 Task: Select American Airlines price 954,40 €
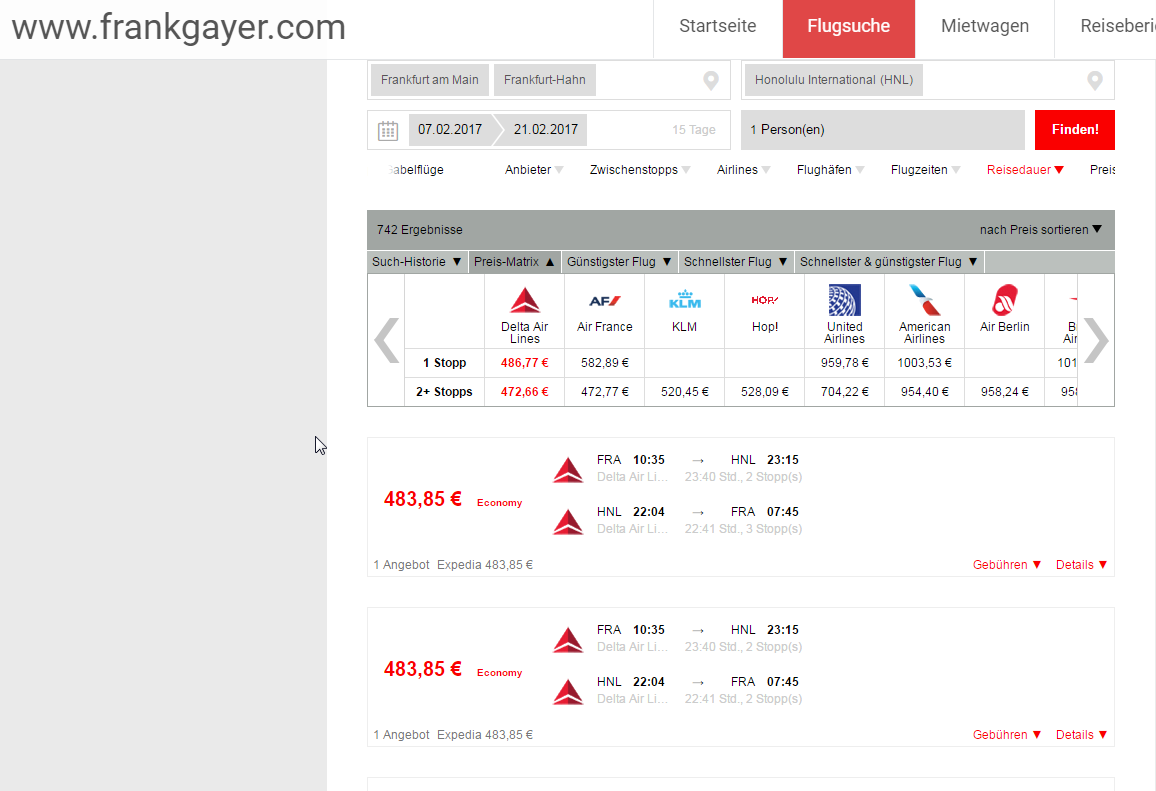click(x=925, y=392)
